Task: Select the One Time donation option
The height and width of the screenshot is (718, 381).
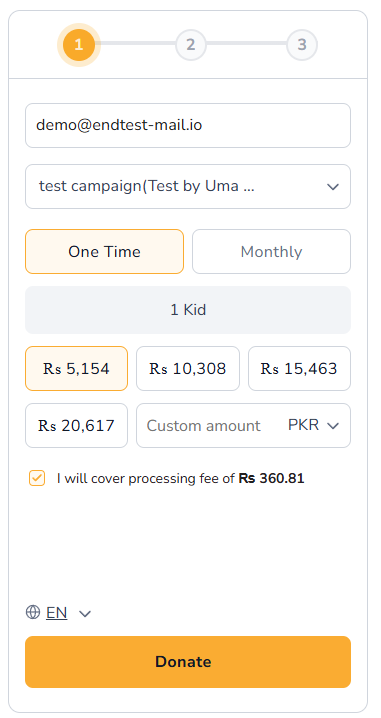Action: 104,251
